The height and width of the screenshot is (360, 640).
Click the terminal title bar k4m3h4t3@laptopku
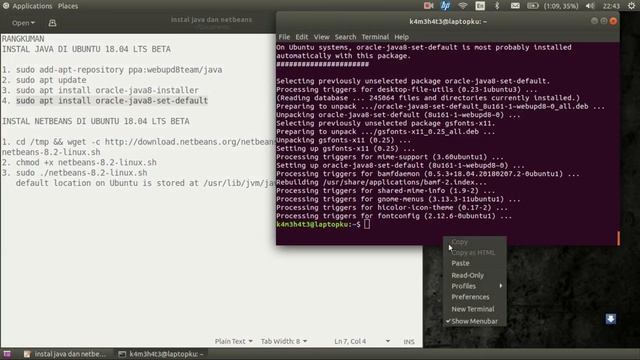[448, 22]
